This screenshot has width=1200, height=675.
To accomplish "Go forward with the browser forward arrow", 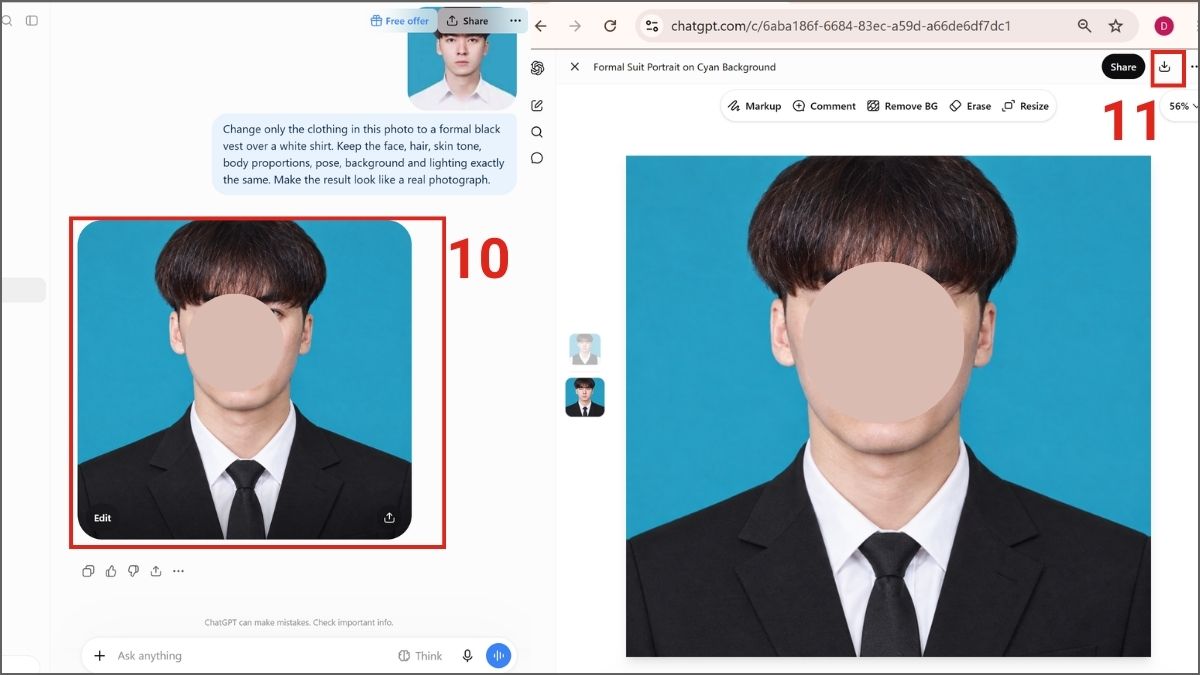I will pos(575,26).
